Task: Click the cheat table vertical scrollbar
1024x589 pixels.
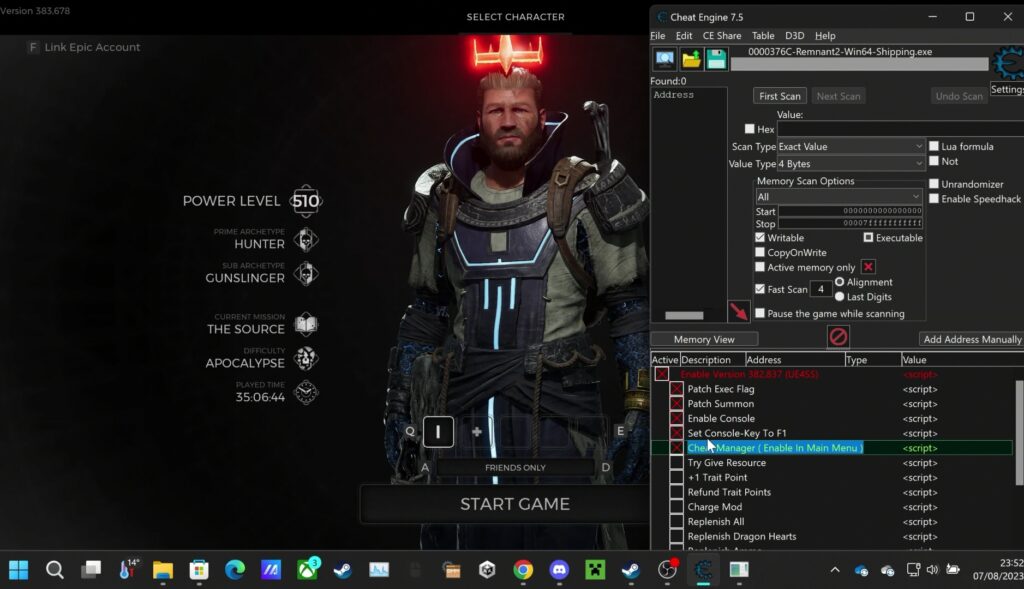Action: 1019,432
